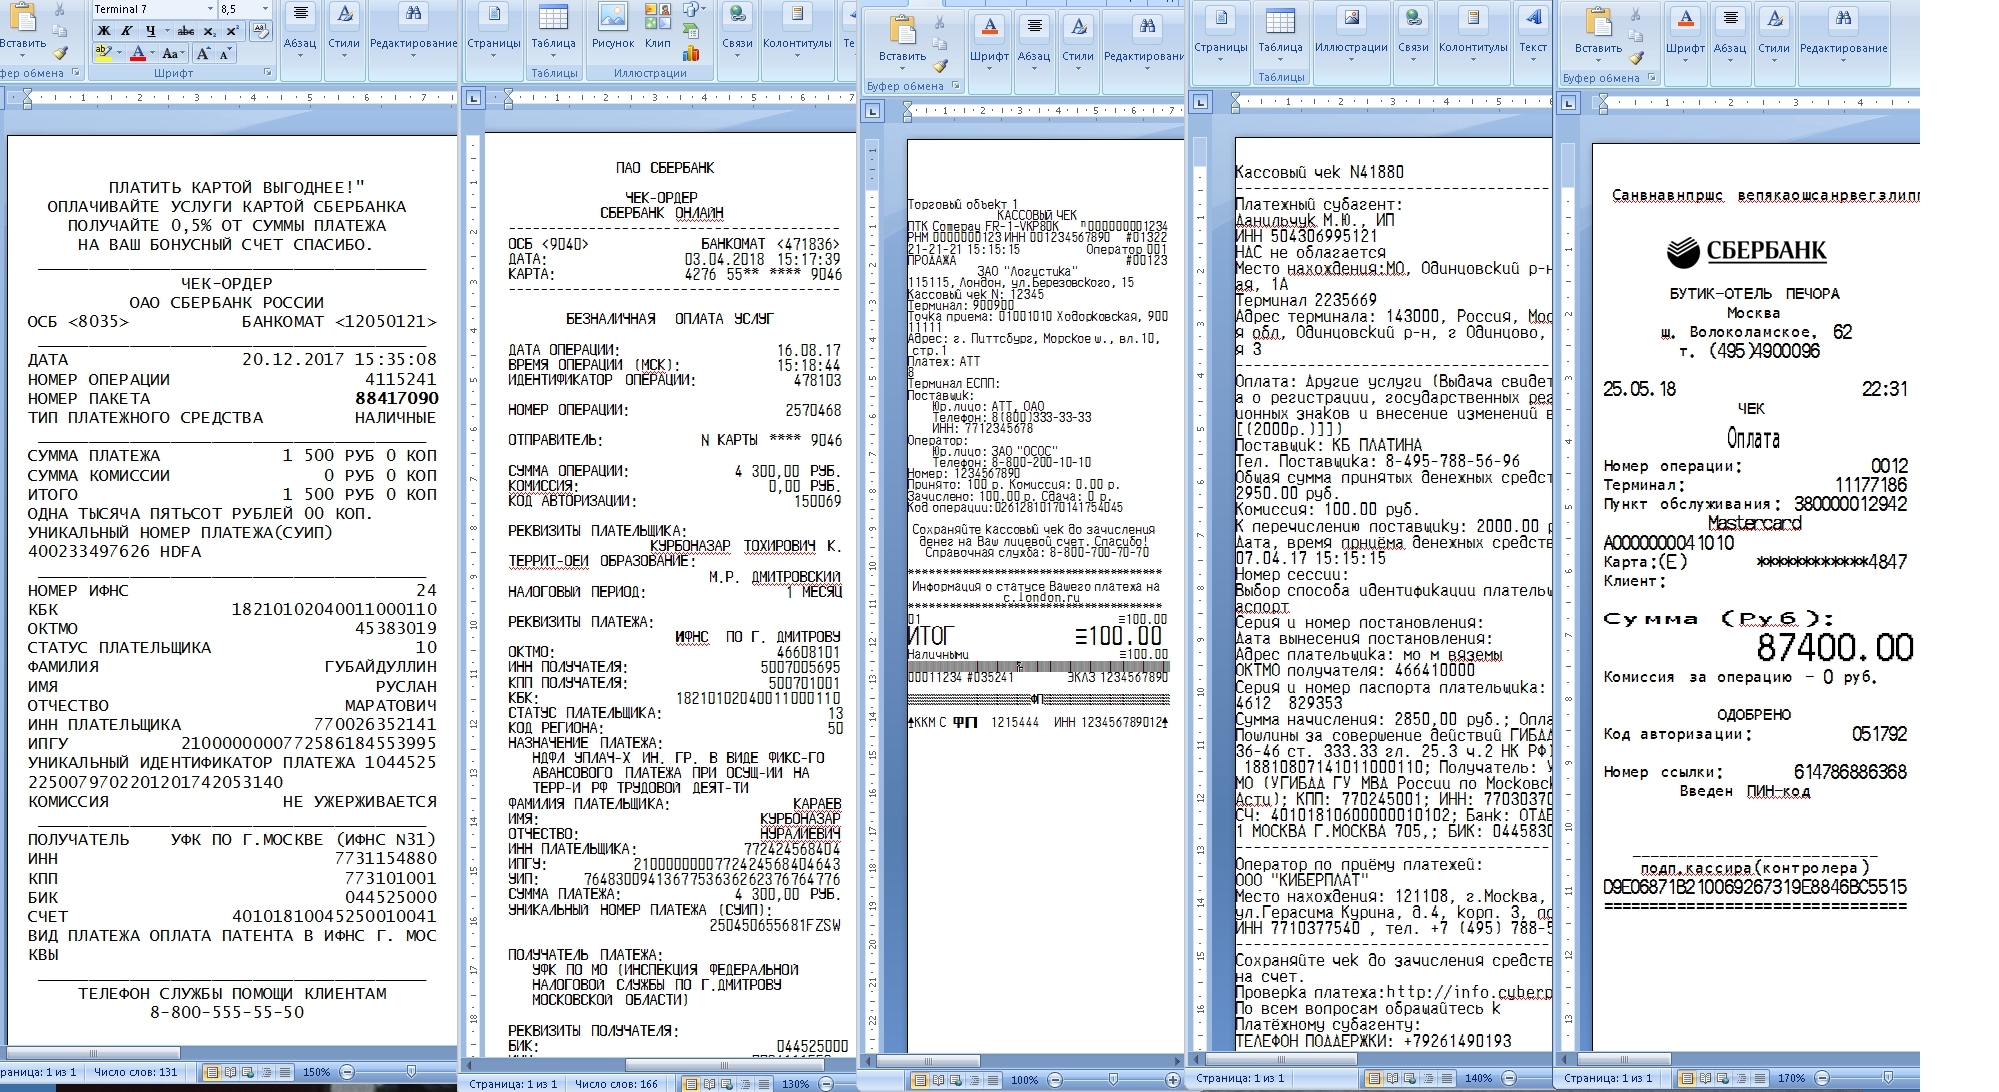Click the zoom slider in the 100% window
This screenshot has width=1999, height=1092.
[1113, 1080]
